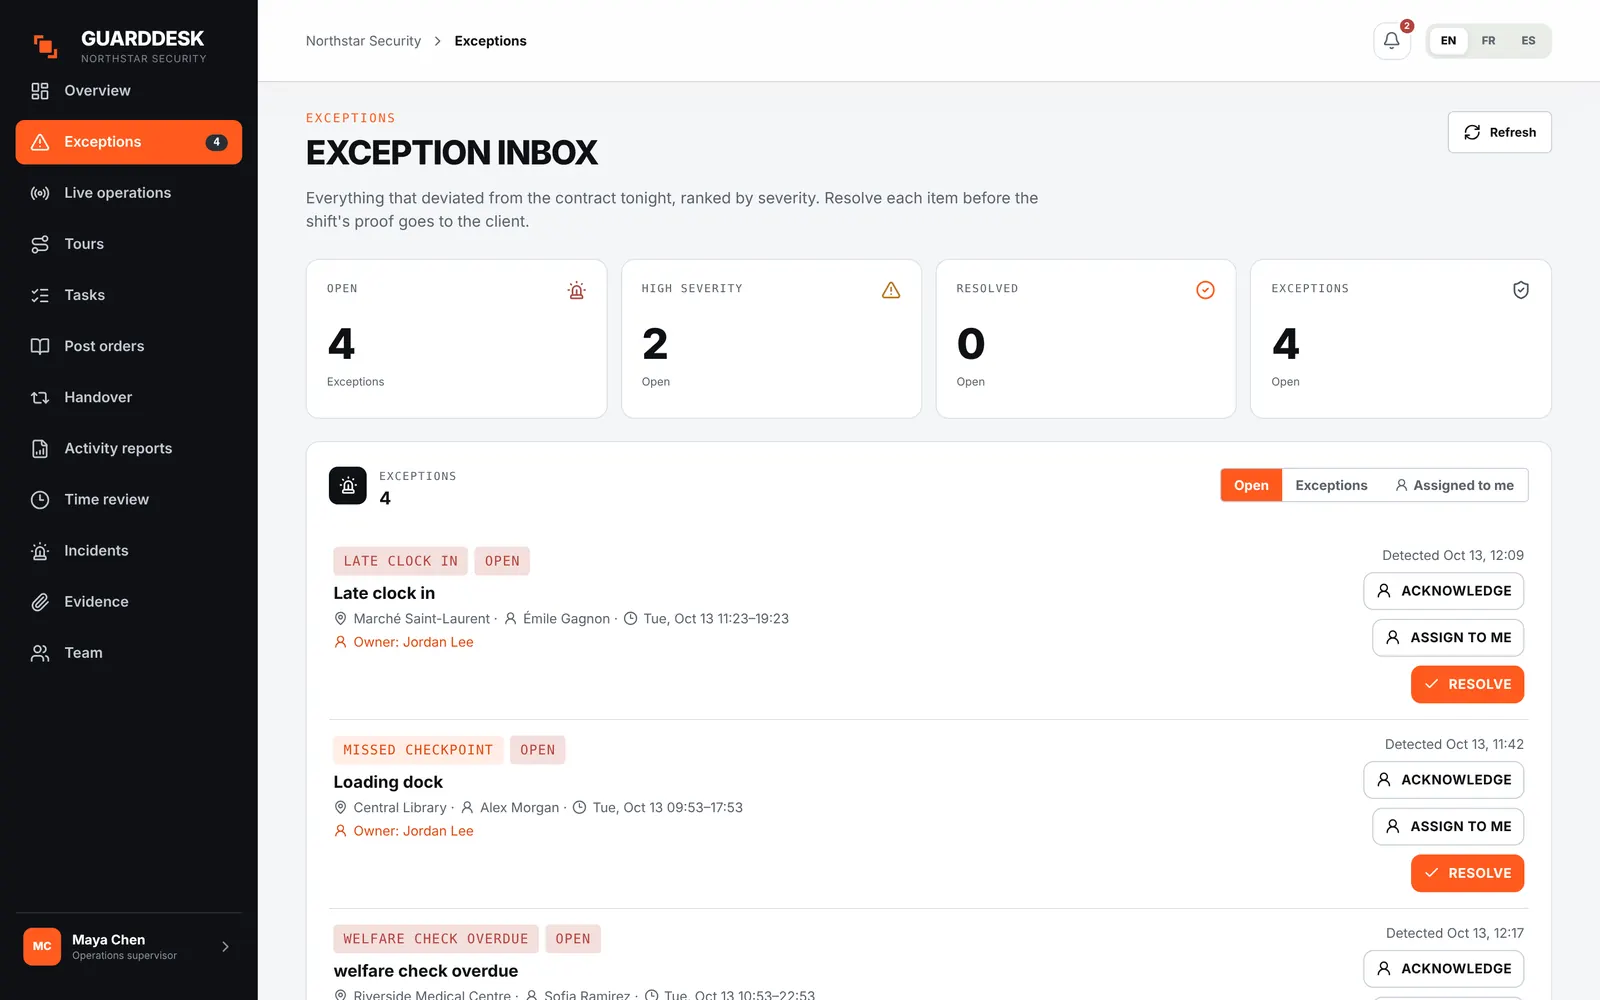Click the Team people icon

[40, 652]
